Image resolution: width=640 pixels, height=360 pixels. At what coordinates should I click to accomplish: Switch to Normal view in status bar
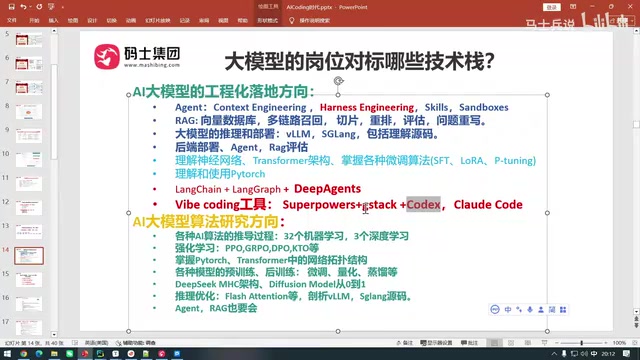pyautogui.click(x=494, y=343)
